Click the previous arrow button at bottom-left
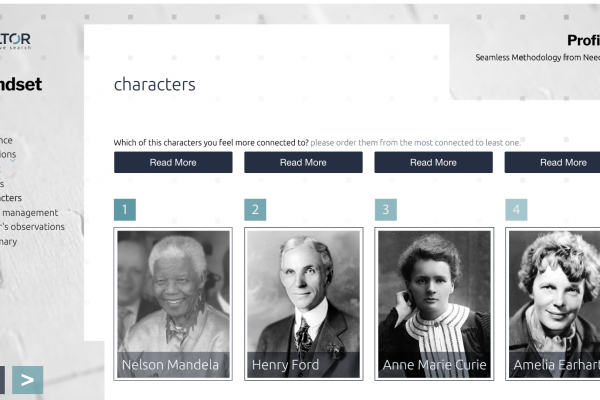The height and width of the screenshot is (400, 600). coord(2,380)
